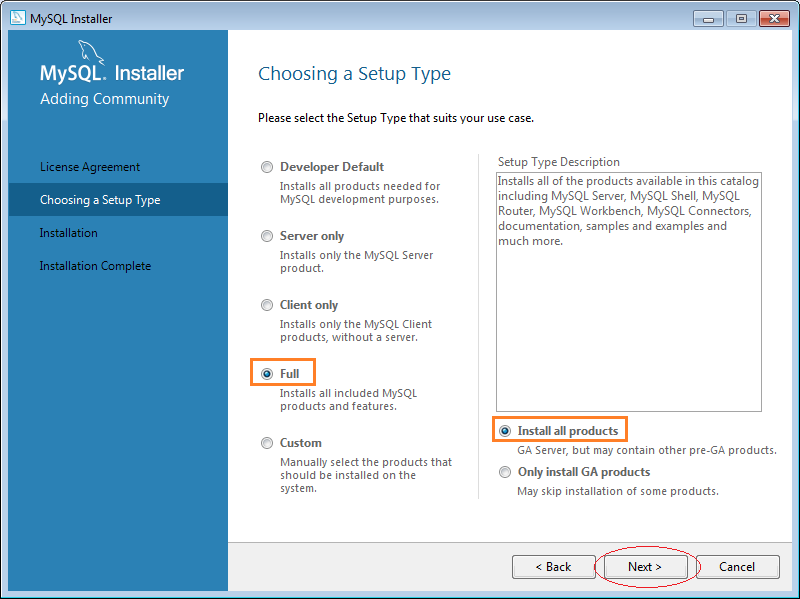Select the Full setup type

point(267,374)
